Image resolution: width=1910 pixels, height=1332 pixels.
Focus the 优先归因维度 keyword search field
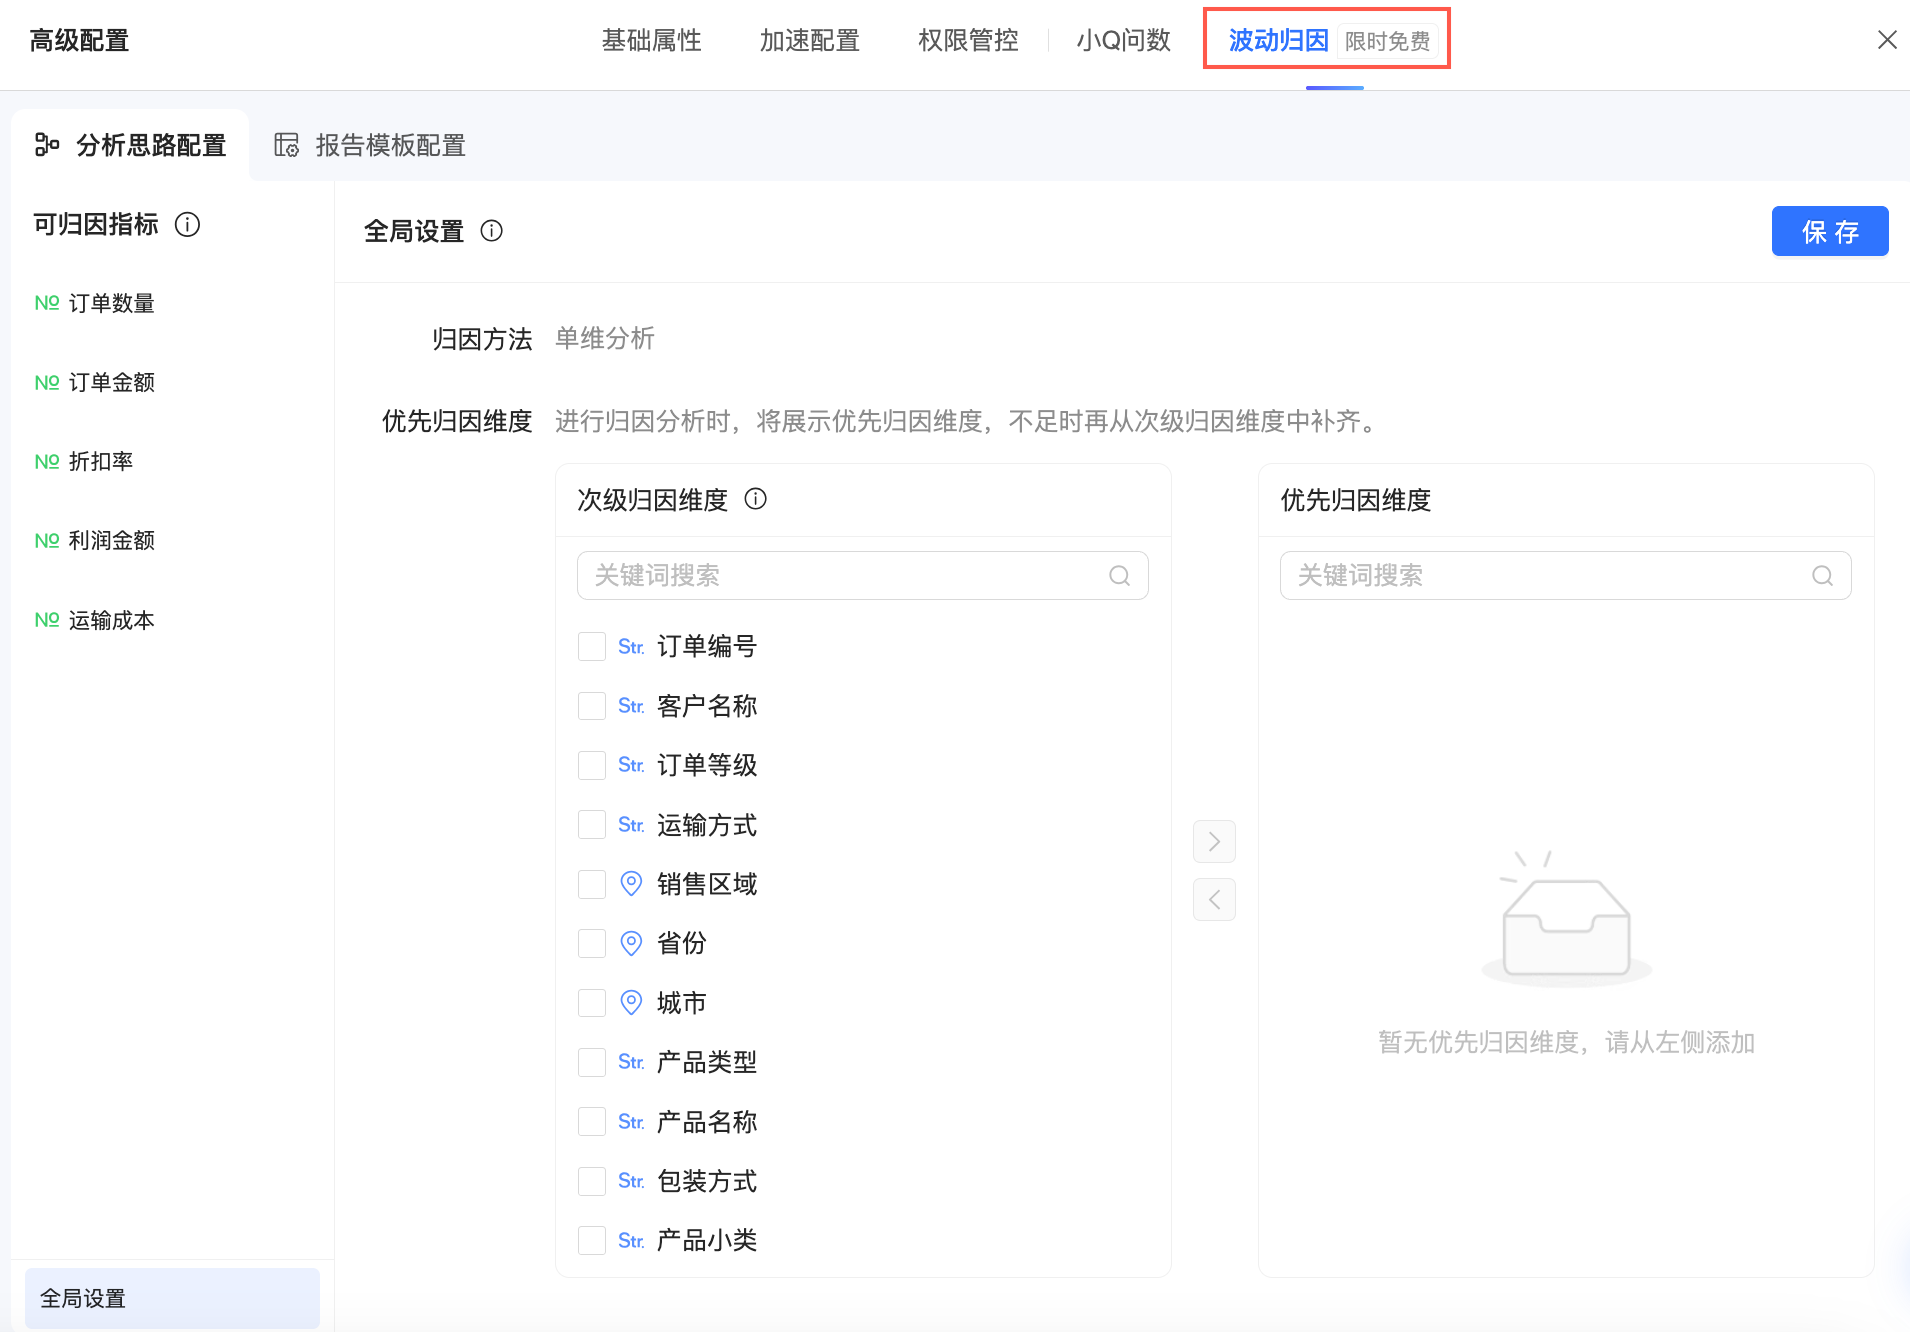click(x=1565, y=576)
